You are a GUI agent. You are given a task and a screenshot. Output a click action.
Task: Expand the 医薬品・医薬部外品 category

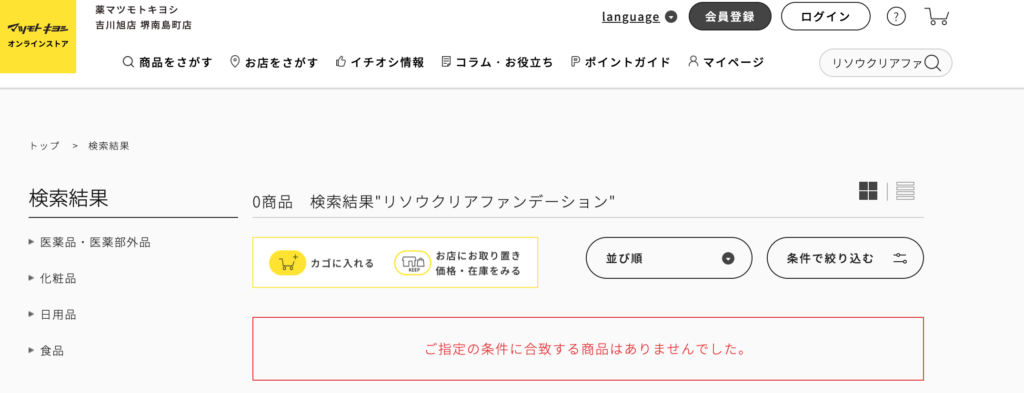(x=89, y=242)
